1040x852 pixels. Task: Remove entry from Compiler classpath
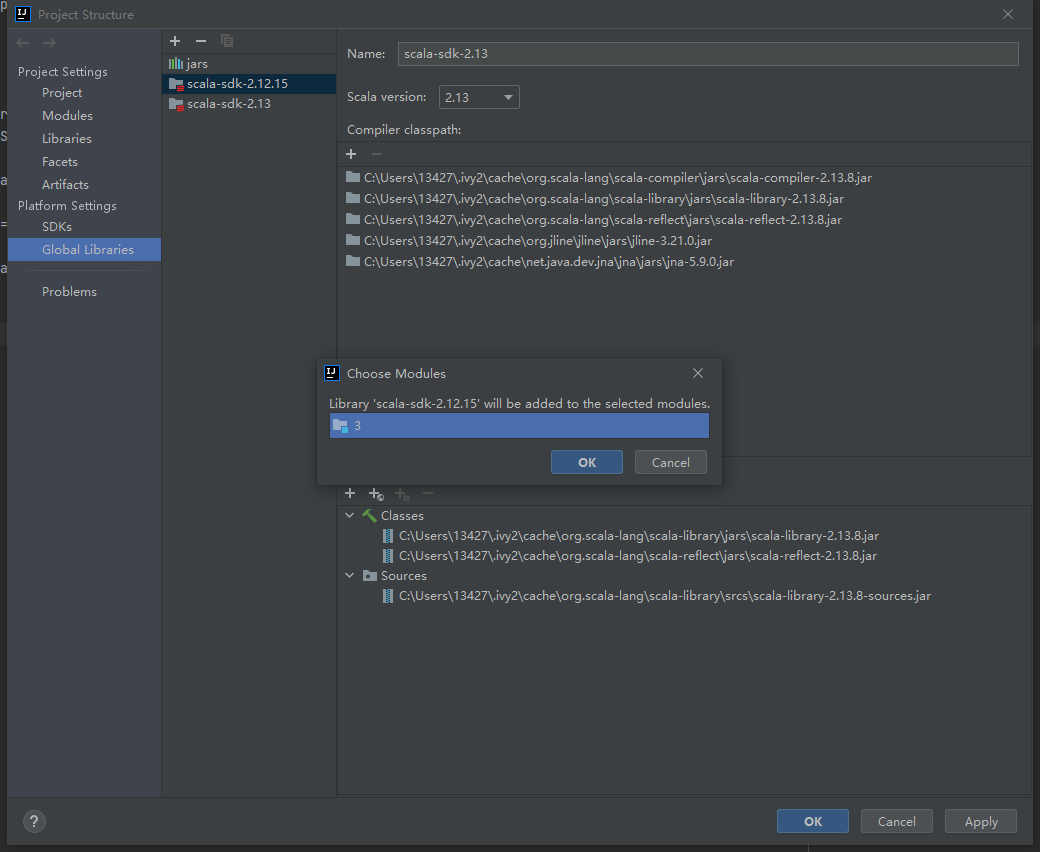point(377,154)
